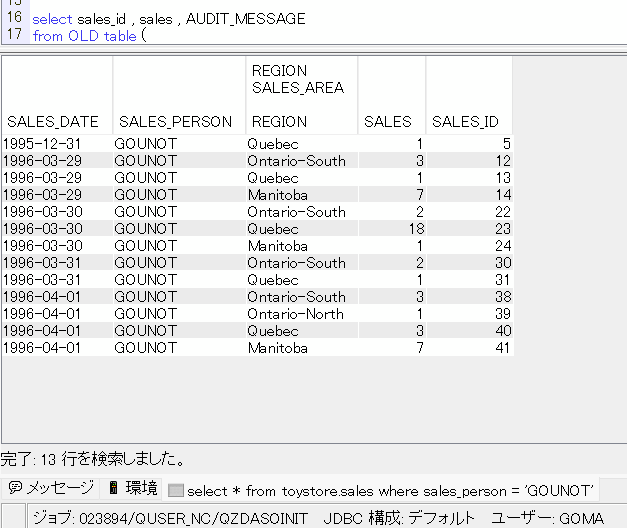The image size is (627, 528).
Task: Click the SALES_PERSON column header
Action: [179, 95]
